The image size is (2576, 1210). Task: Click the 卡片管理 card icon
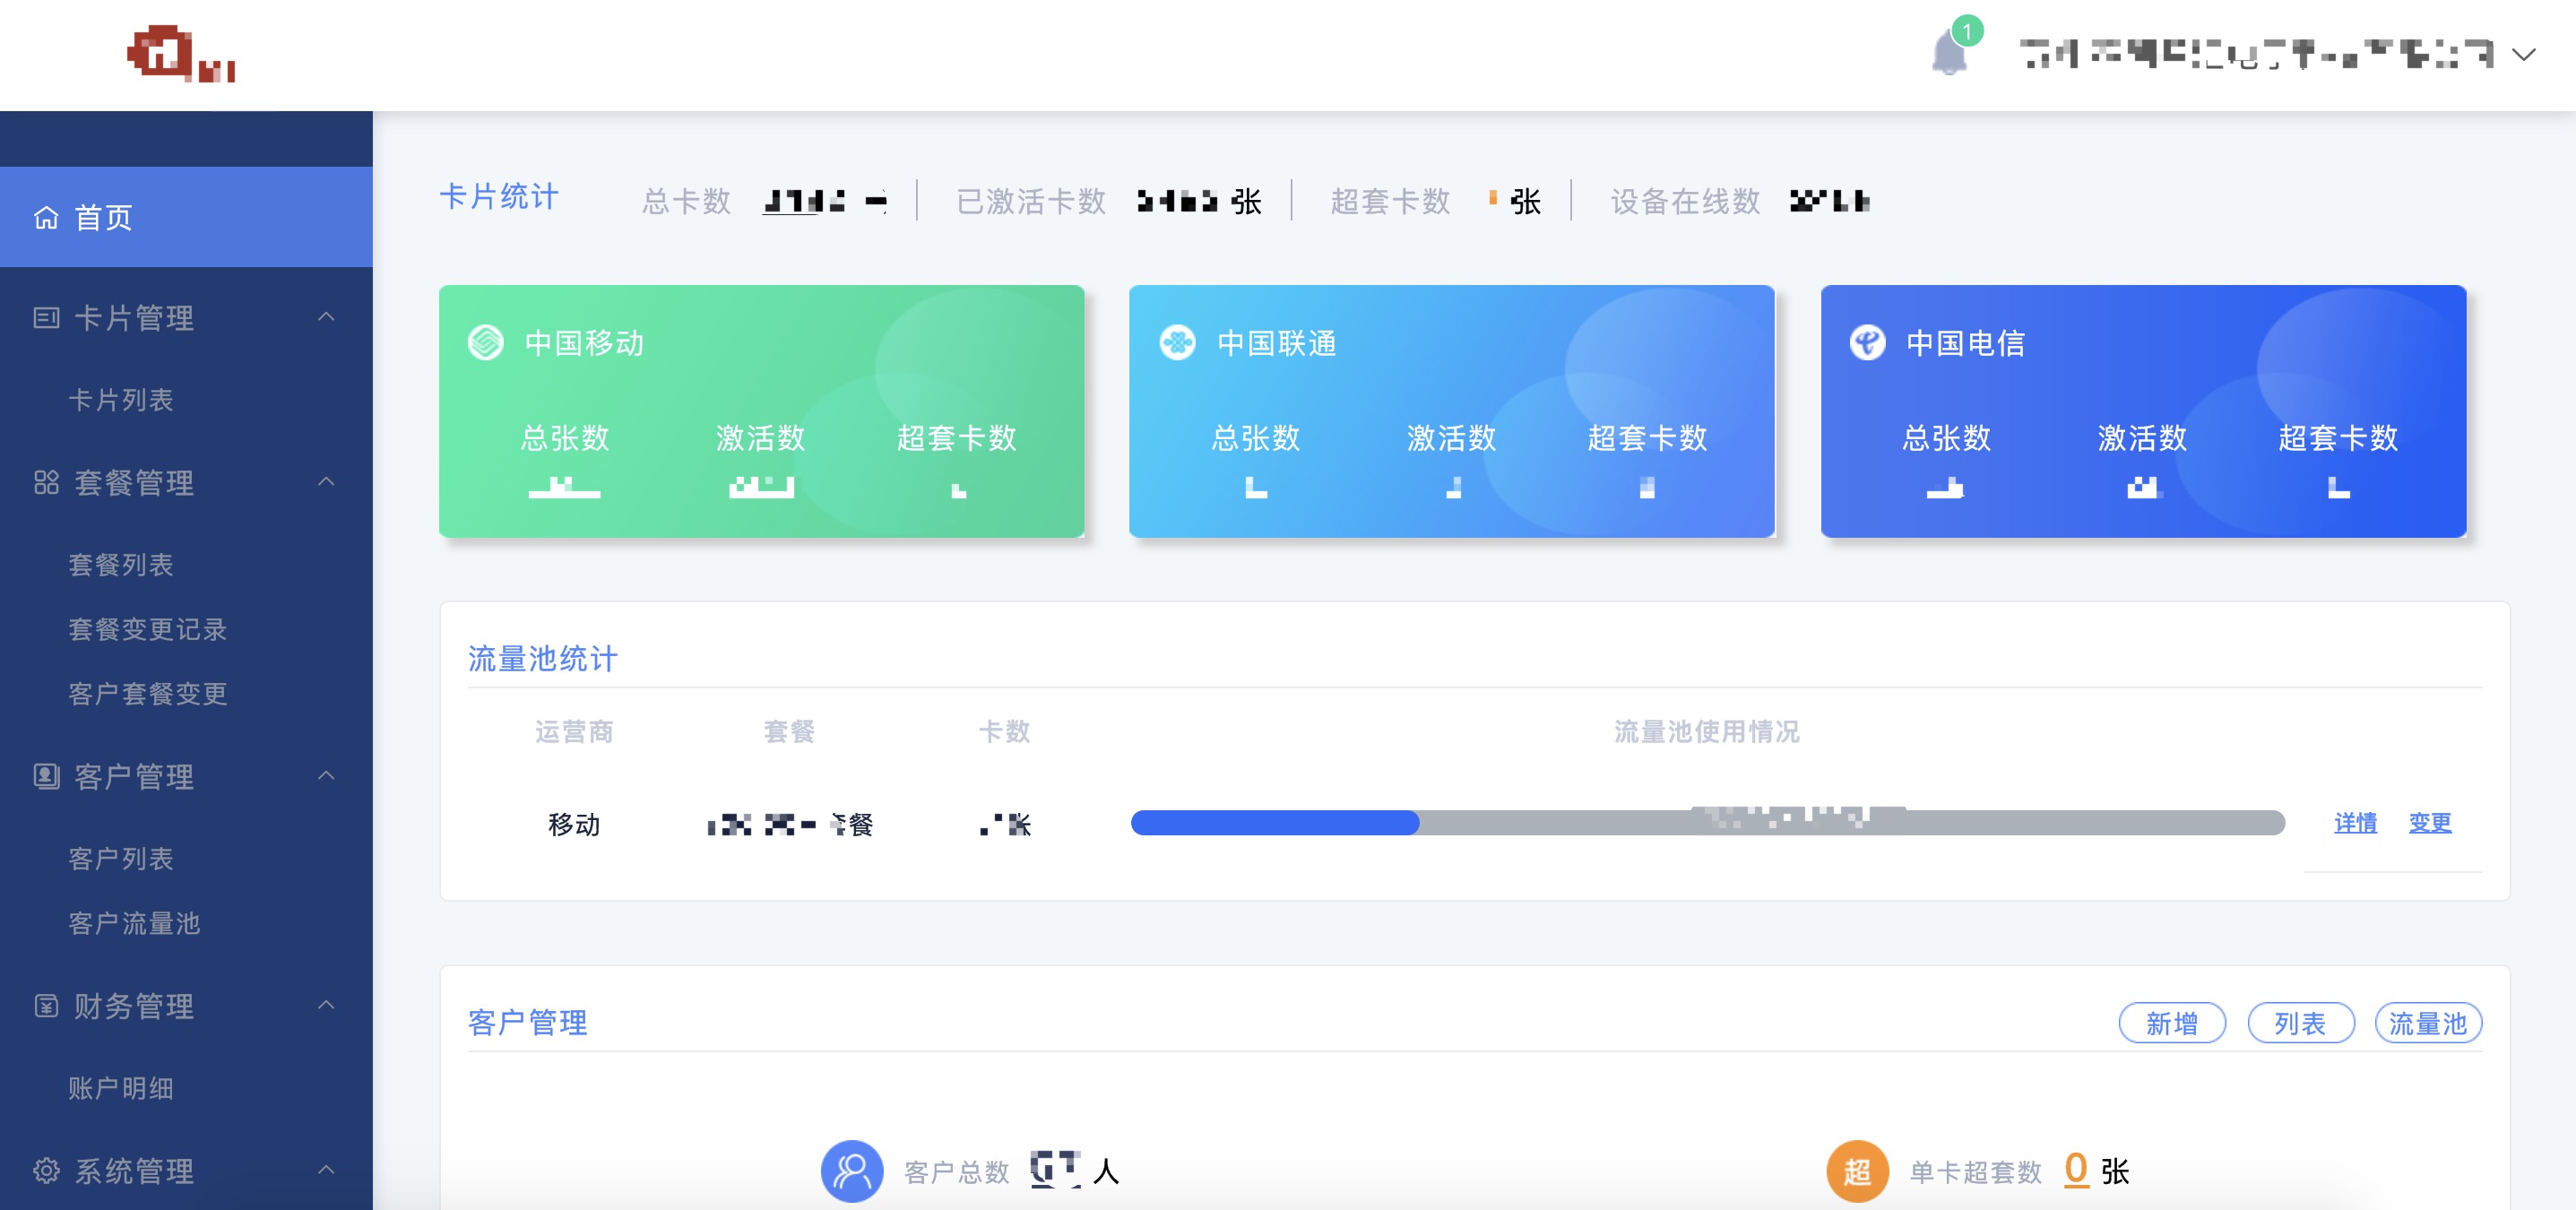[x=46, y=318]
